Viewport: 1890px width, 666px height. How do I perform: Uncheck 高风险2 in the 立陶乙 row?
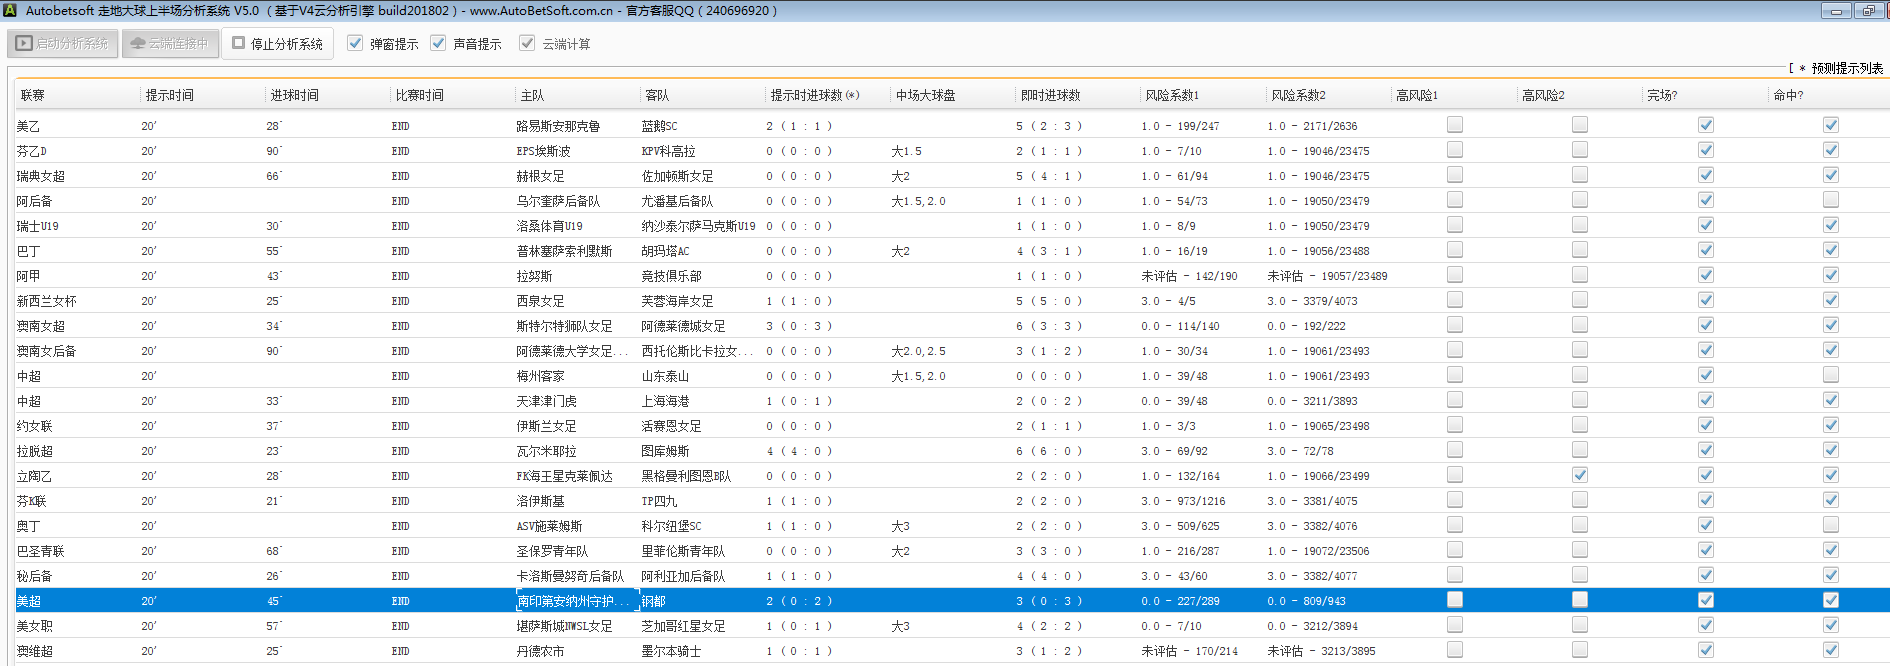pos(1580,475)
